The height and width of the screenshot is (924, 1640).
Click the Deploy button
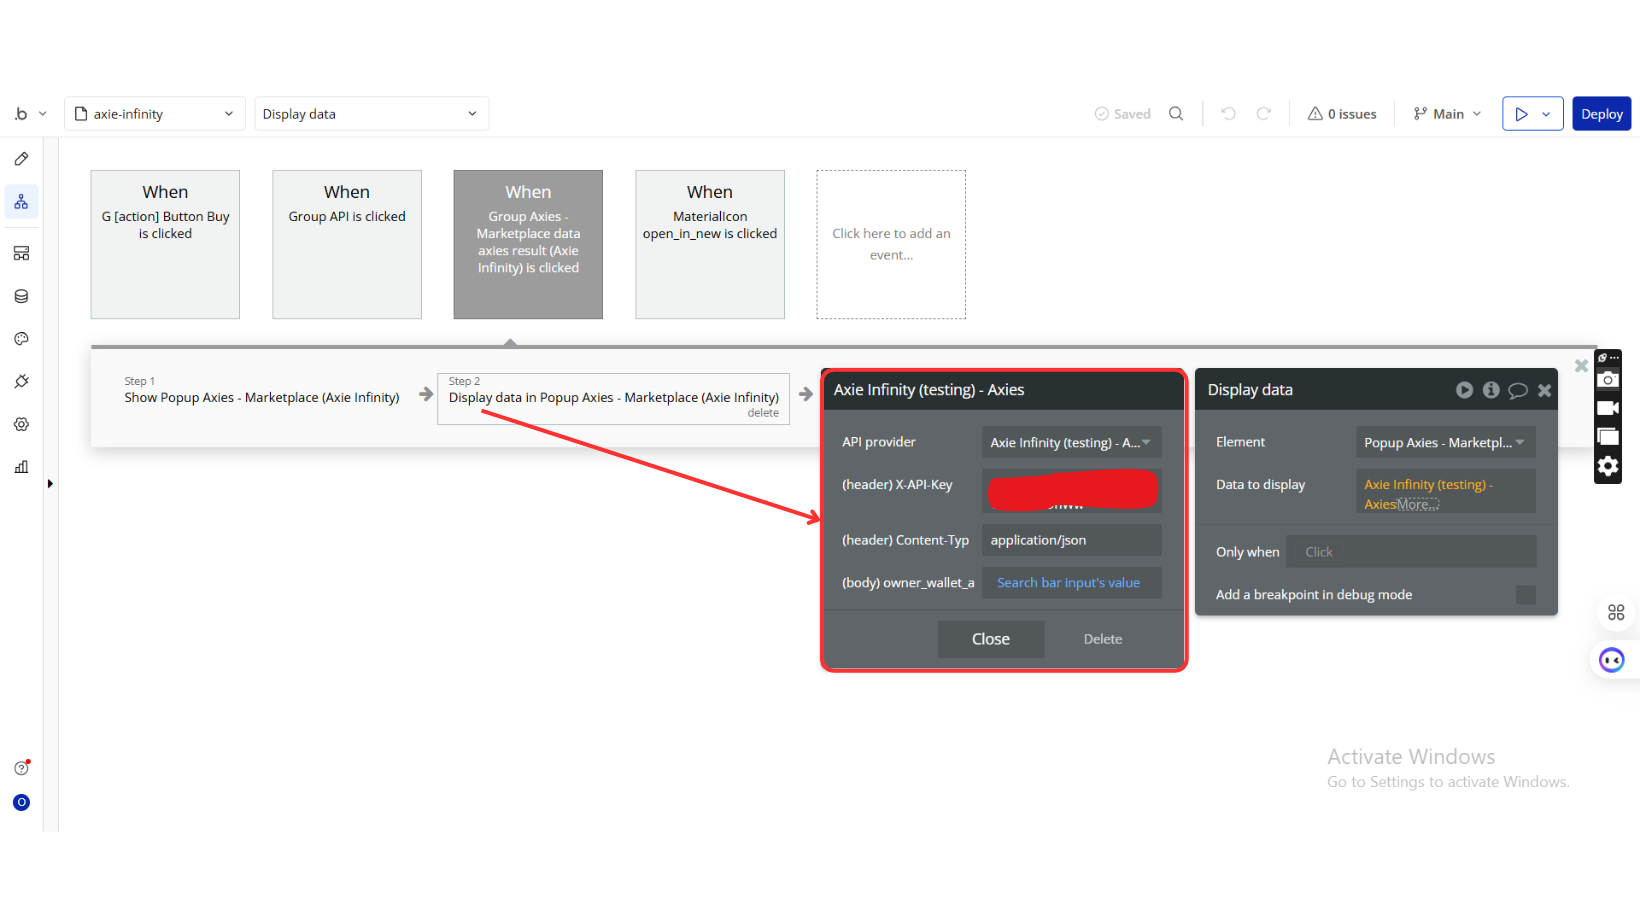pyautogui.click(x=1602, y=114)
